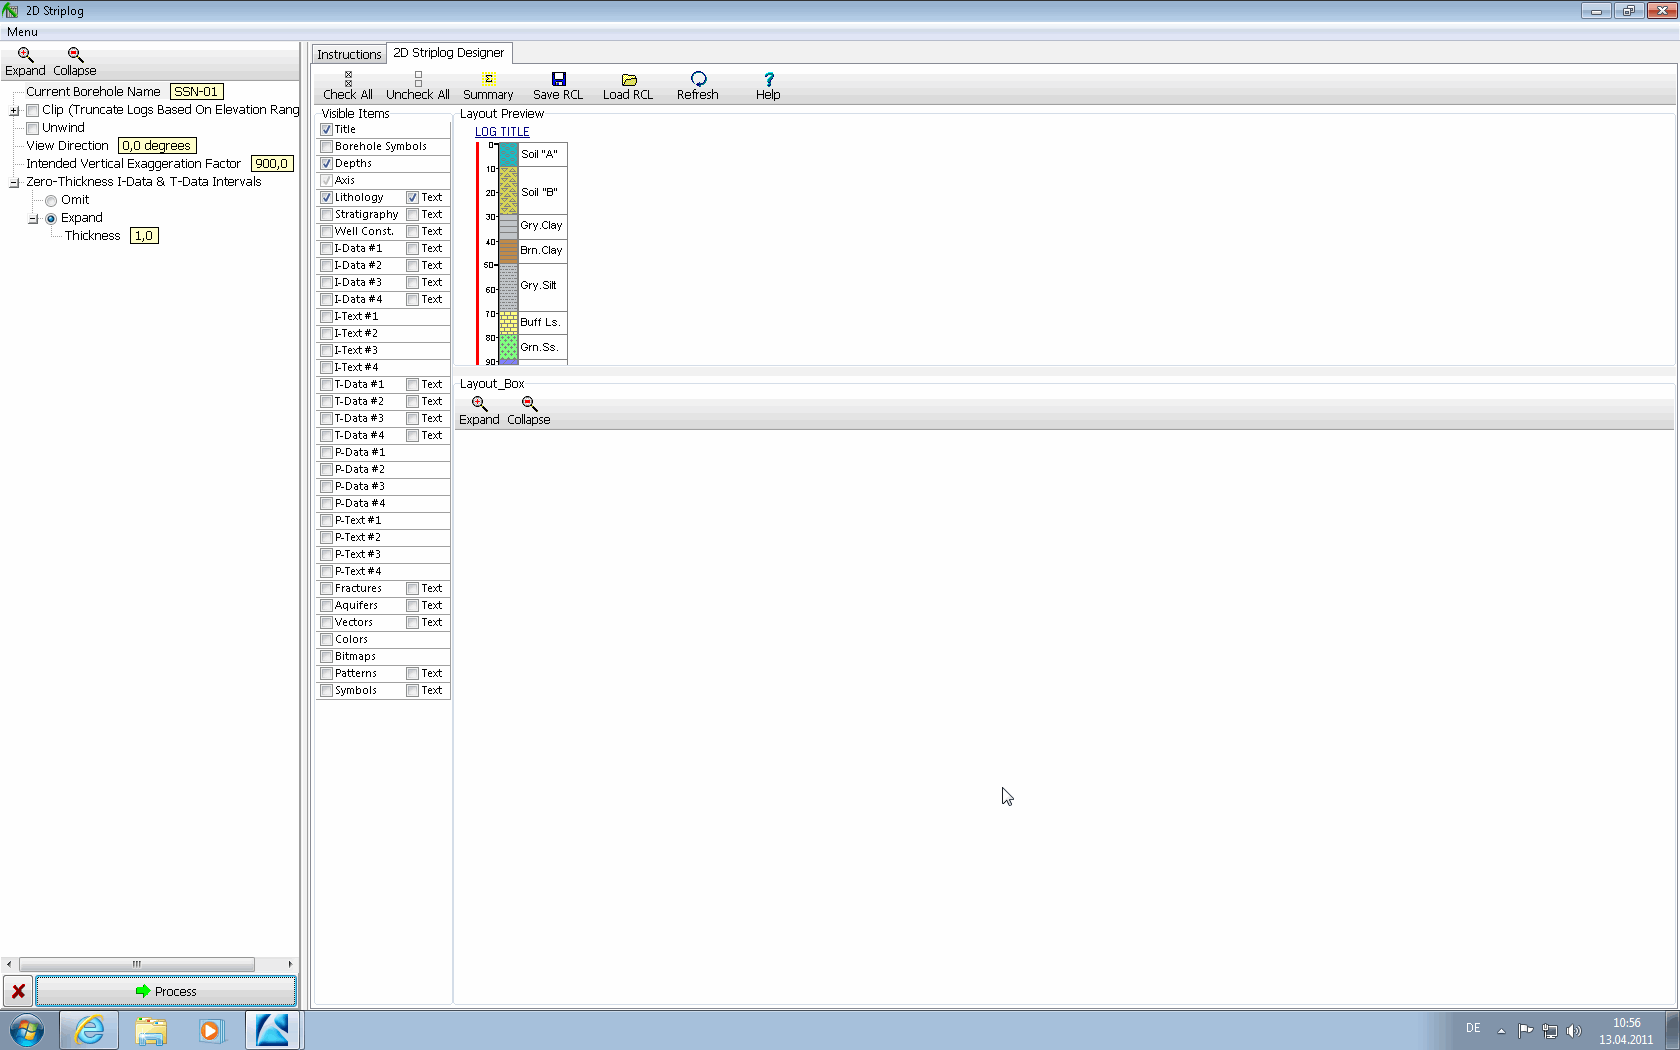Click the Save RCL disk icon
1680x1050 pixels.
pos(558,79)
